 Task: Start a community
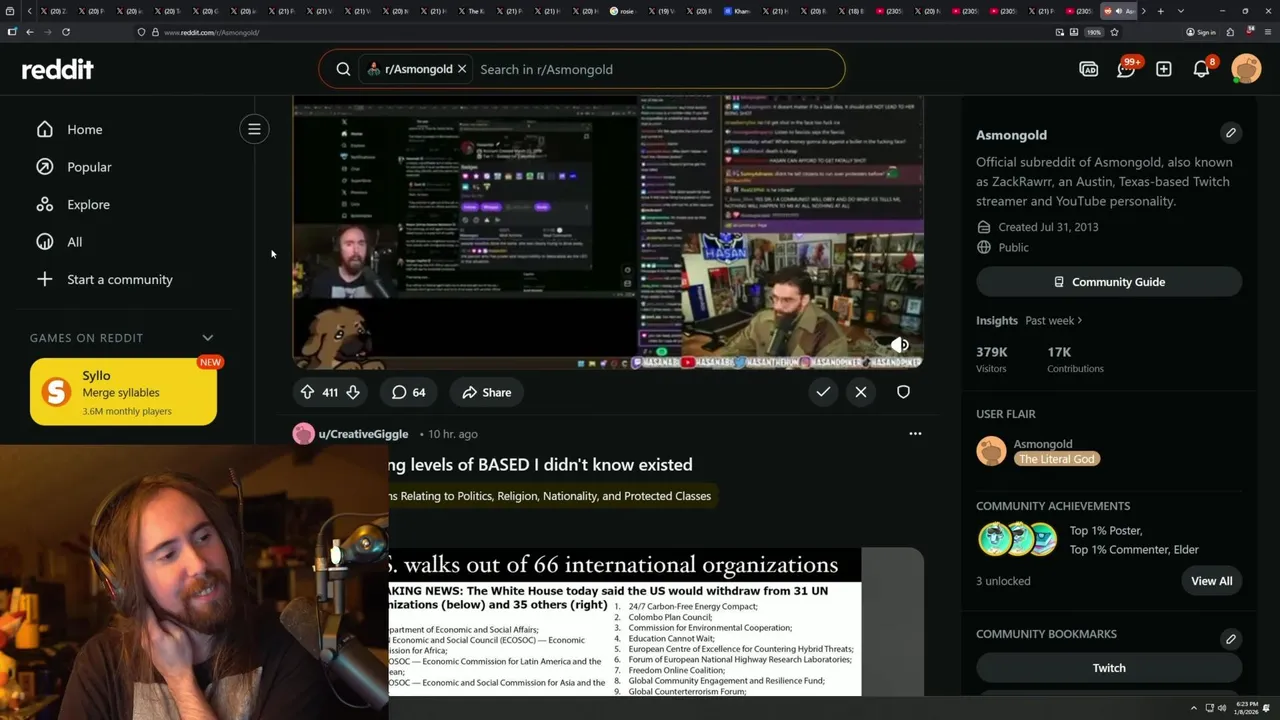(119, 279)
